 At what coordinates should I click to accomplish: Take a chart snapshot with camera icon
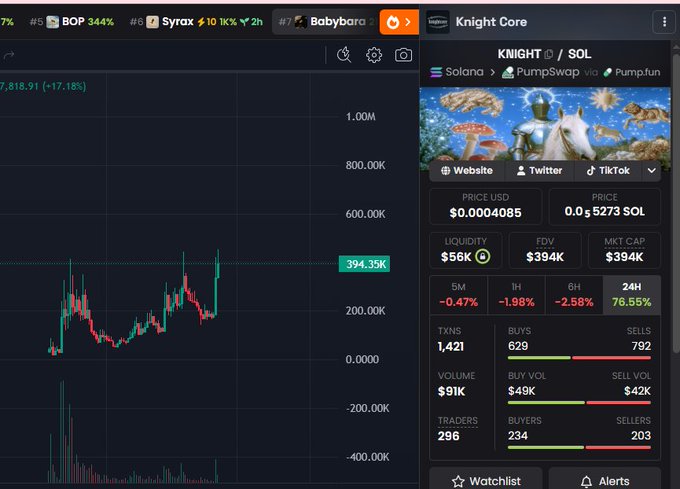coord(403,55)
